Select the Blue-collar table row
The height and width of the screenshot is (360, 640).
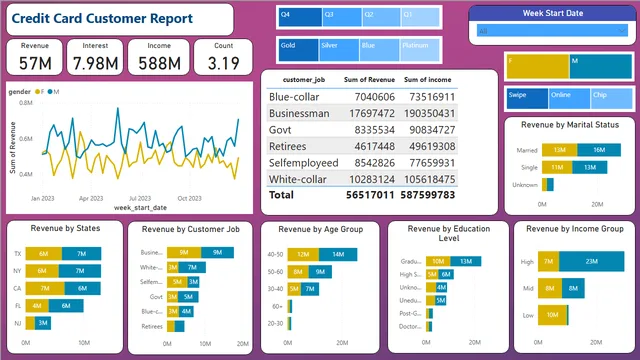(x=362, y=97)
